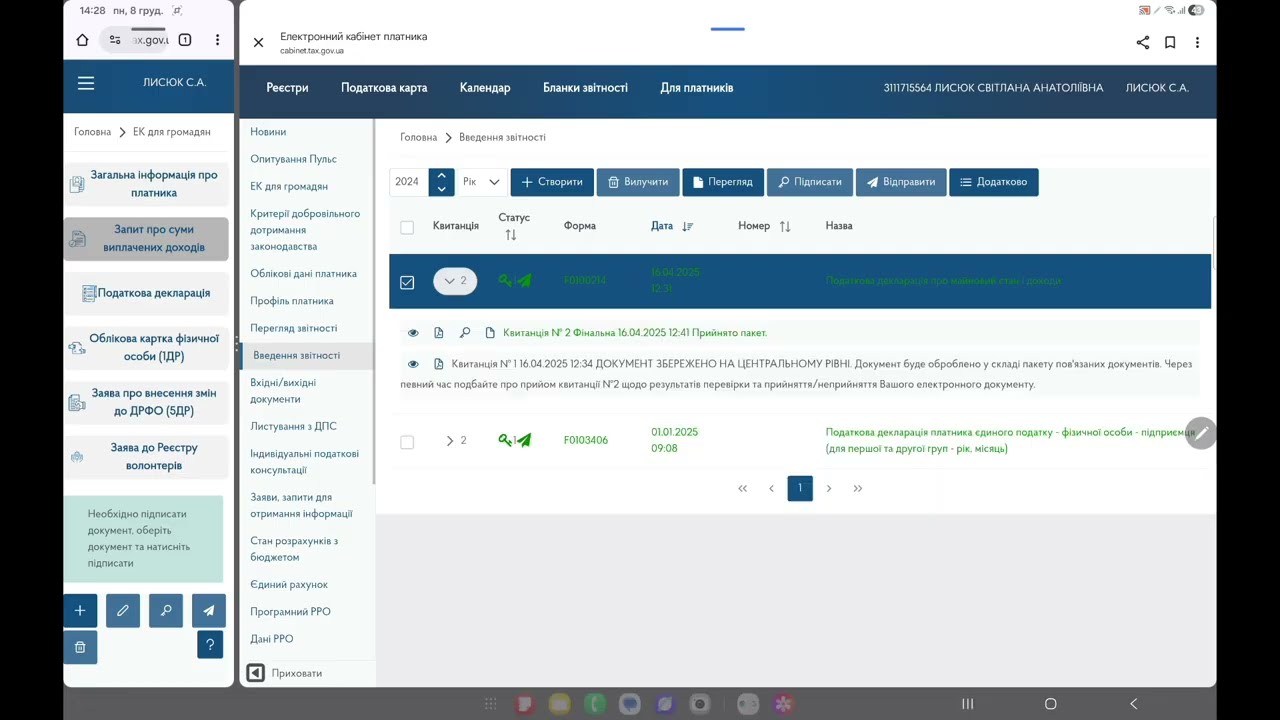The image size is (1280, 720).
Task: Close the Електронний кабінет платника tab
Action: tap(258, 43)
